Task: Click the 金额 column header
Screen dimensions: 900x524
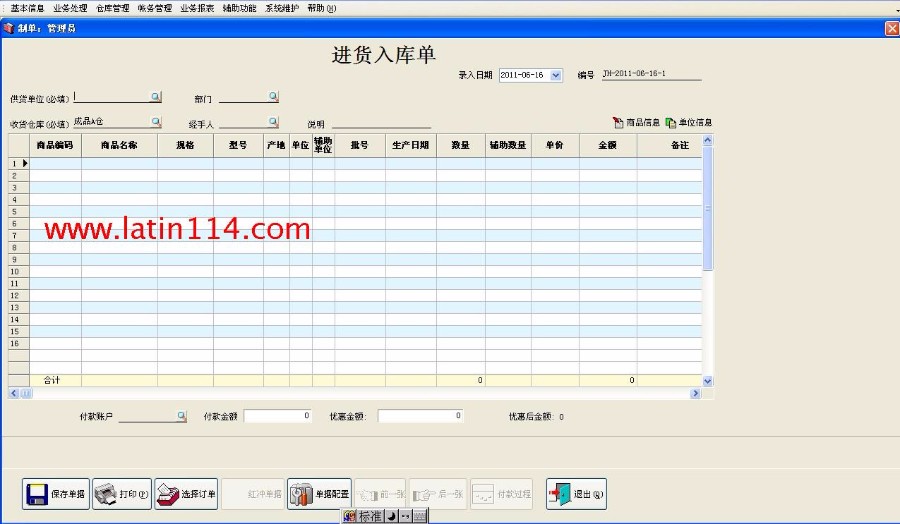Action: coord(608,145)
